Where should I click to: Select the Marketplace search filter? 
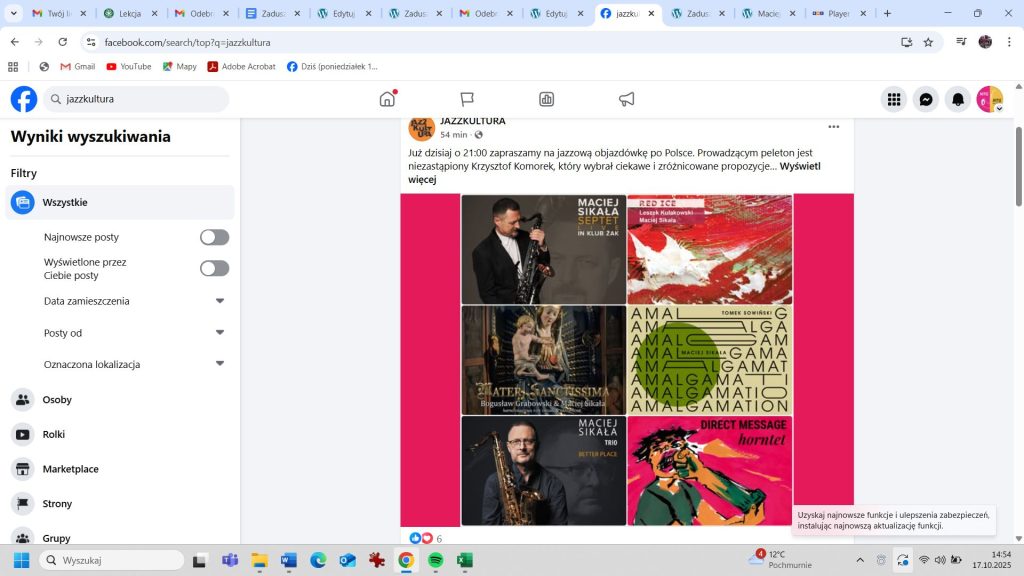coord(70,469)
